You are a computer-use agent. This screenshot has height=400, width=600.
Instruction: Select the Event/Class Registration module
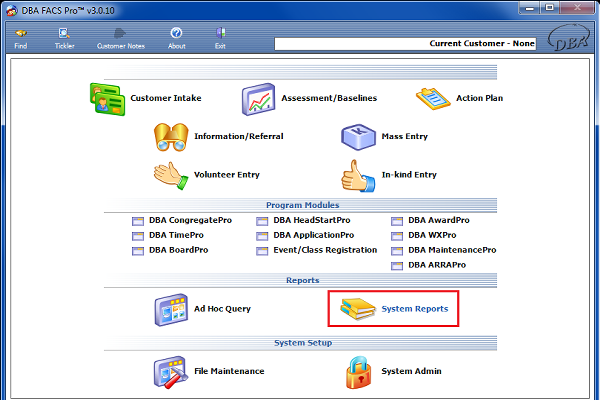[324, 250]
